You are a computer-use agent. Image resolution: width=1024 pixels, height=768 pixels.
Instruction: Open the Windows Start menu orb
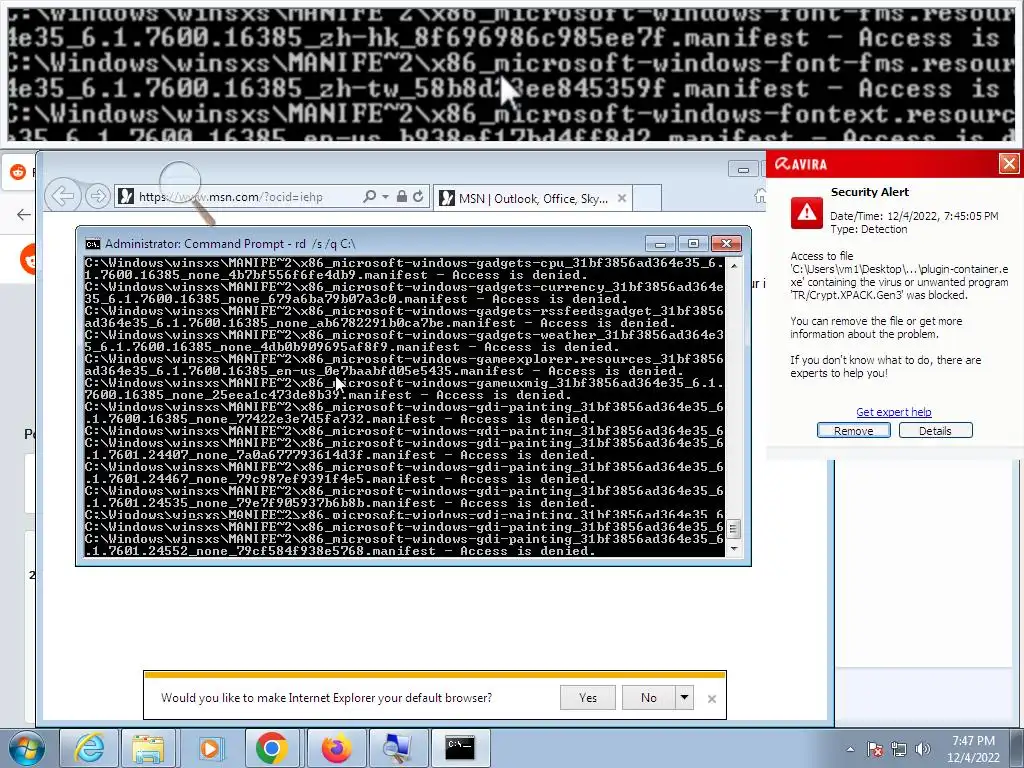[27, 748]
